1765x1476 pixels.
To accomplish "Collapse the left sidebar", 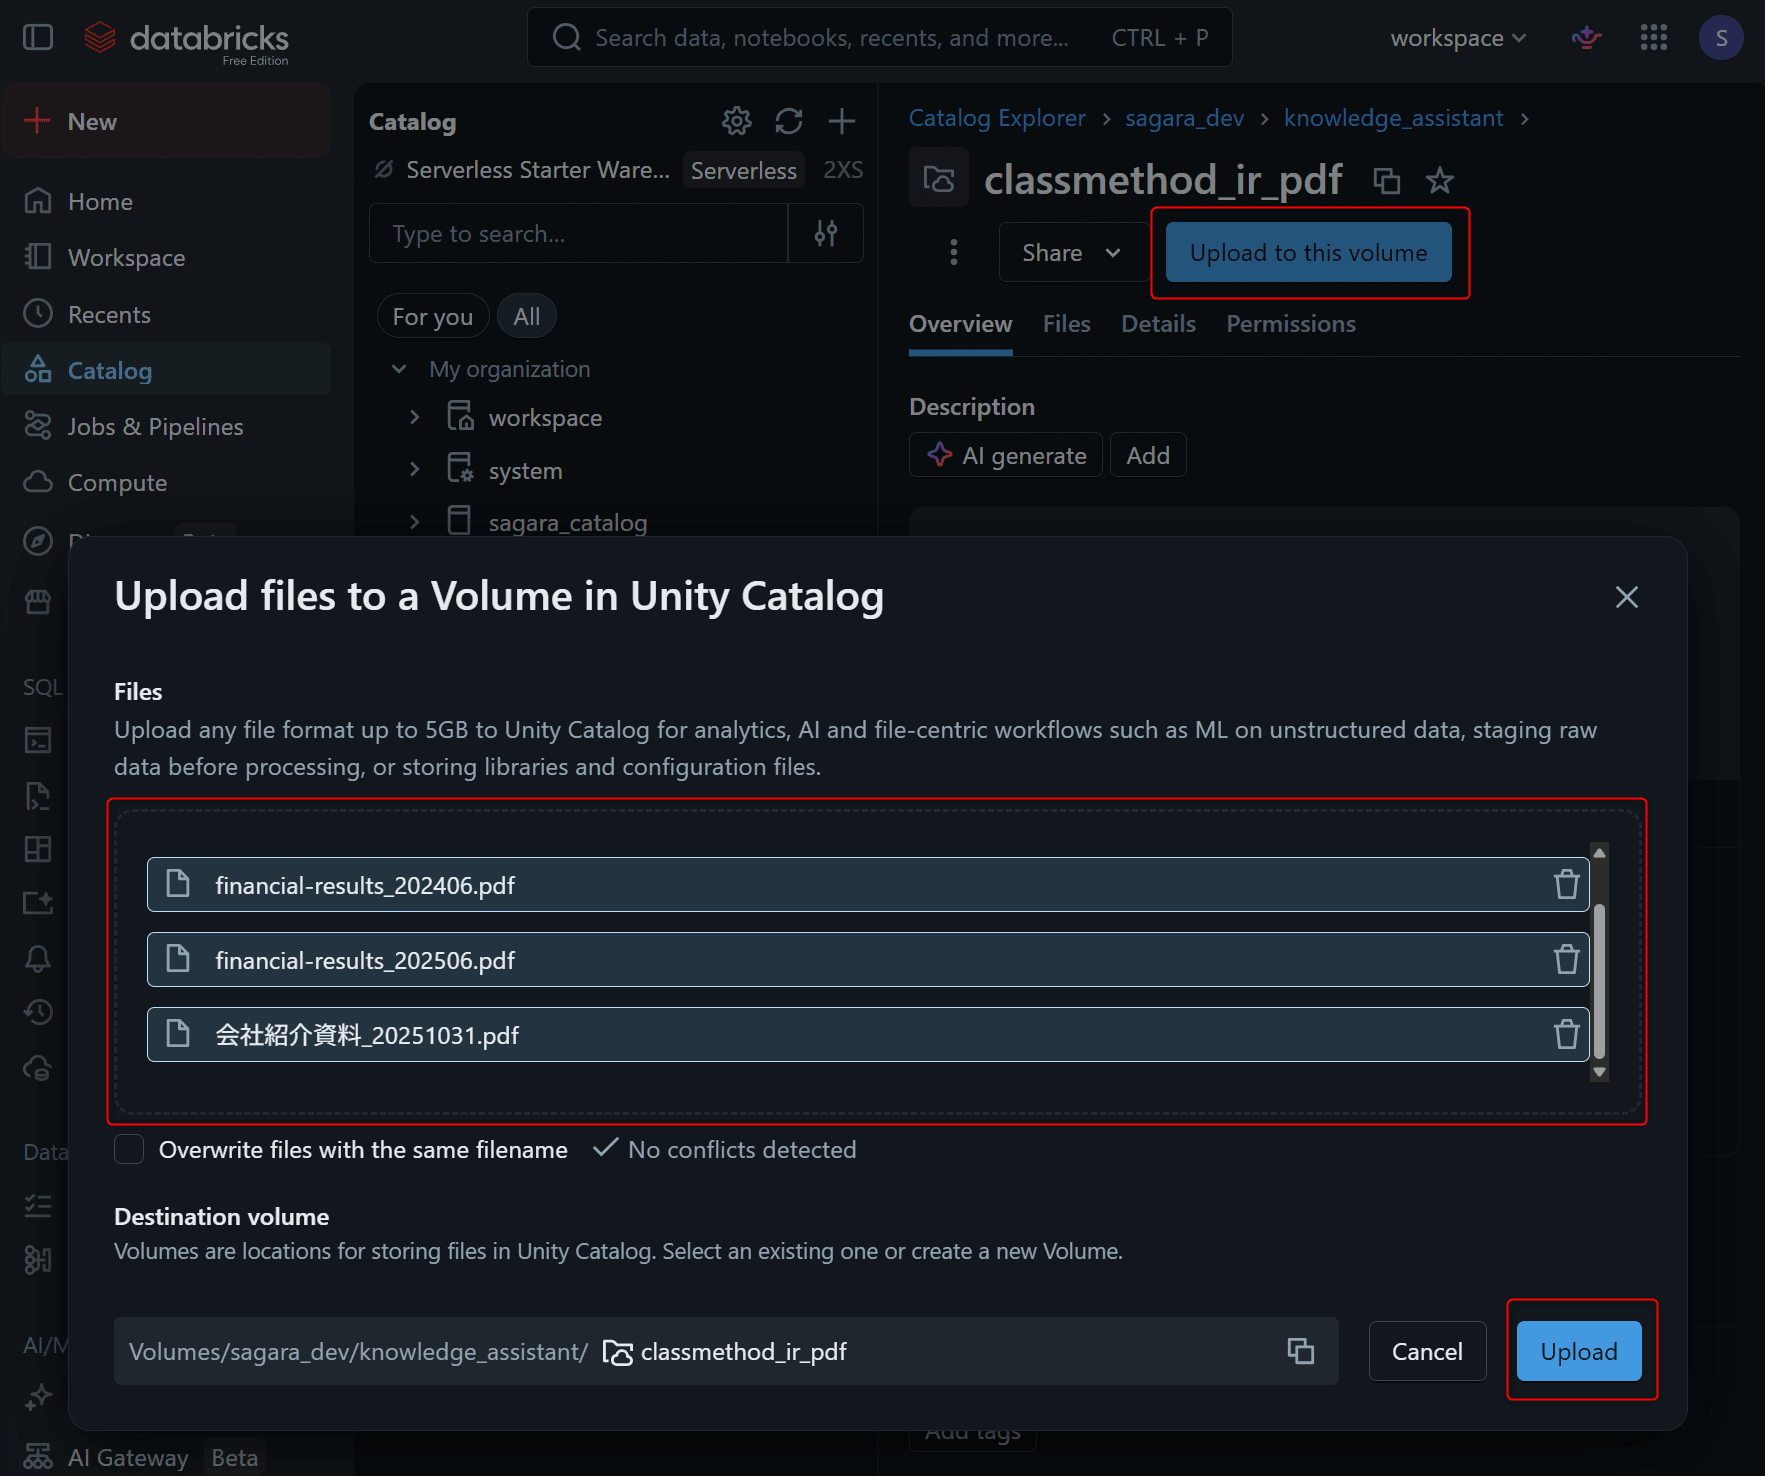I will click(38, 38).
